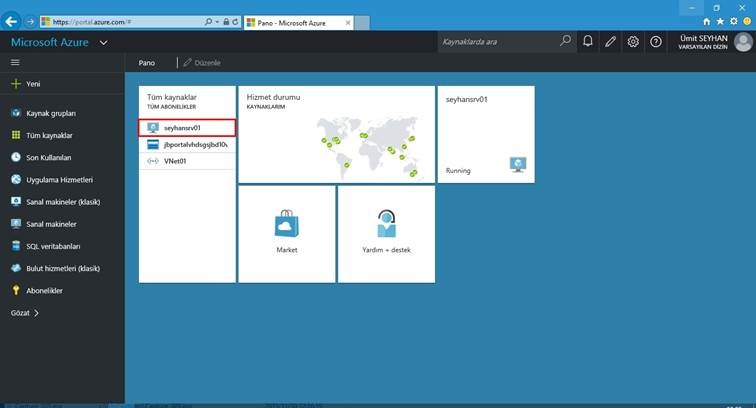Click the smiley feedback icon in browser
The height and width of the screenshot is (408, 756).
(x=747, y=22)
